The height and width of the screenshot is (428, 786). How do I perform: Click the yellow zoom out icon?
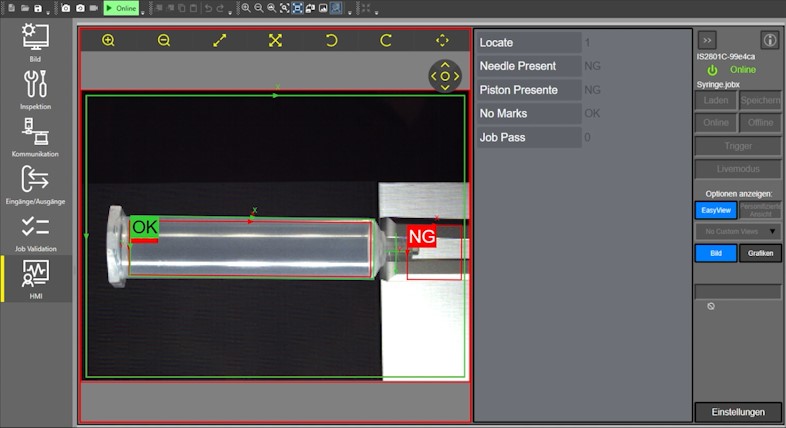(x=164, y=41)
